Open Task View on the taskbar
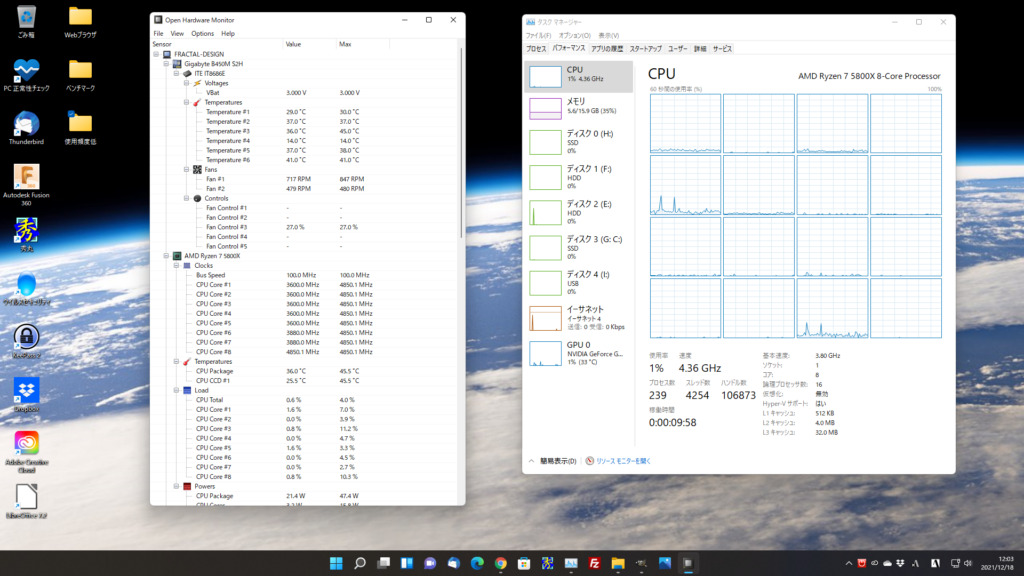 pos(383,563)
